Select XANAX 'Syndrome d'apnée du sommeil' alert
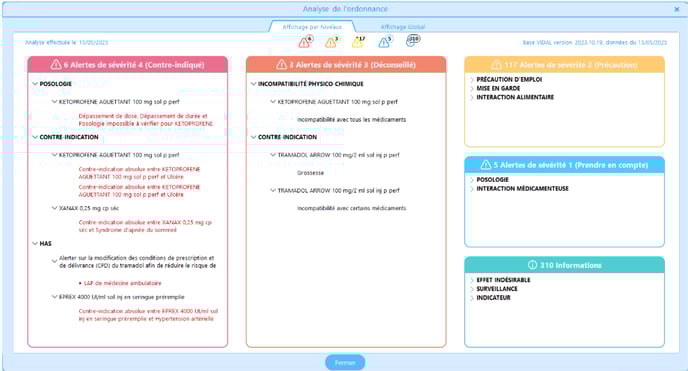The height and width of the screenshot is (371, 688). click(145, 226)
